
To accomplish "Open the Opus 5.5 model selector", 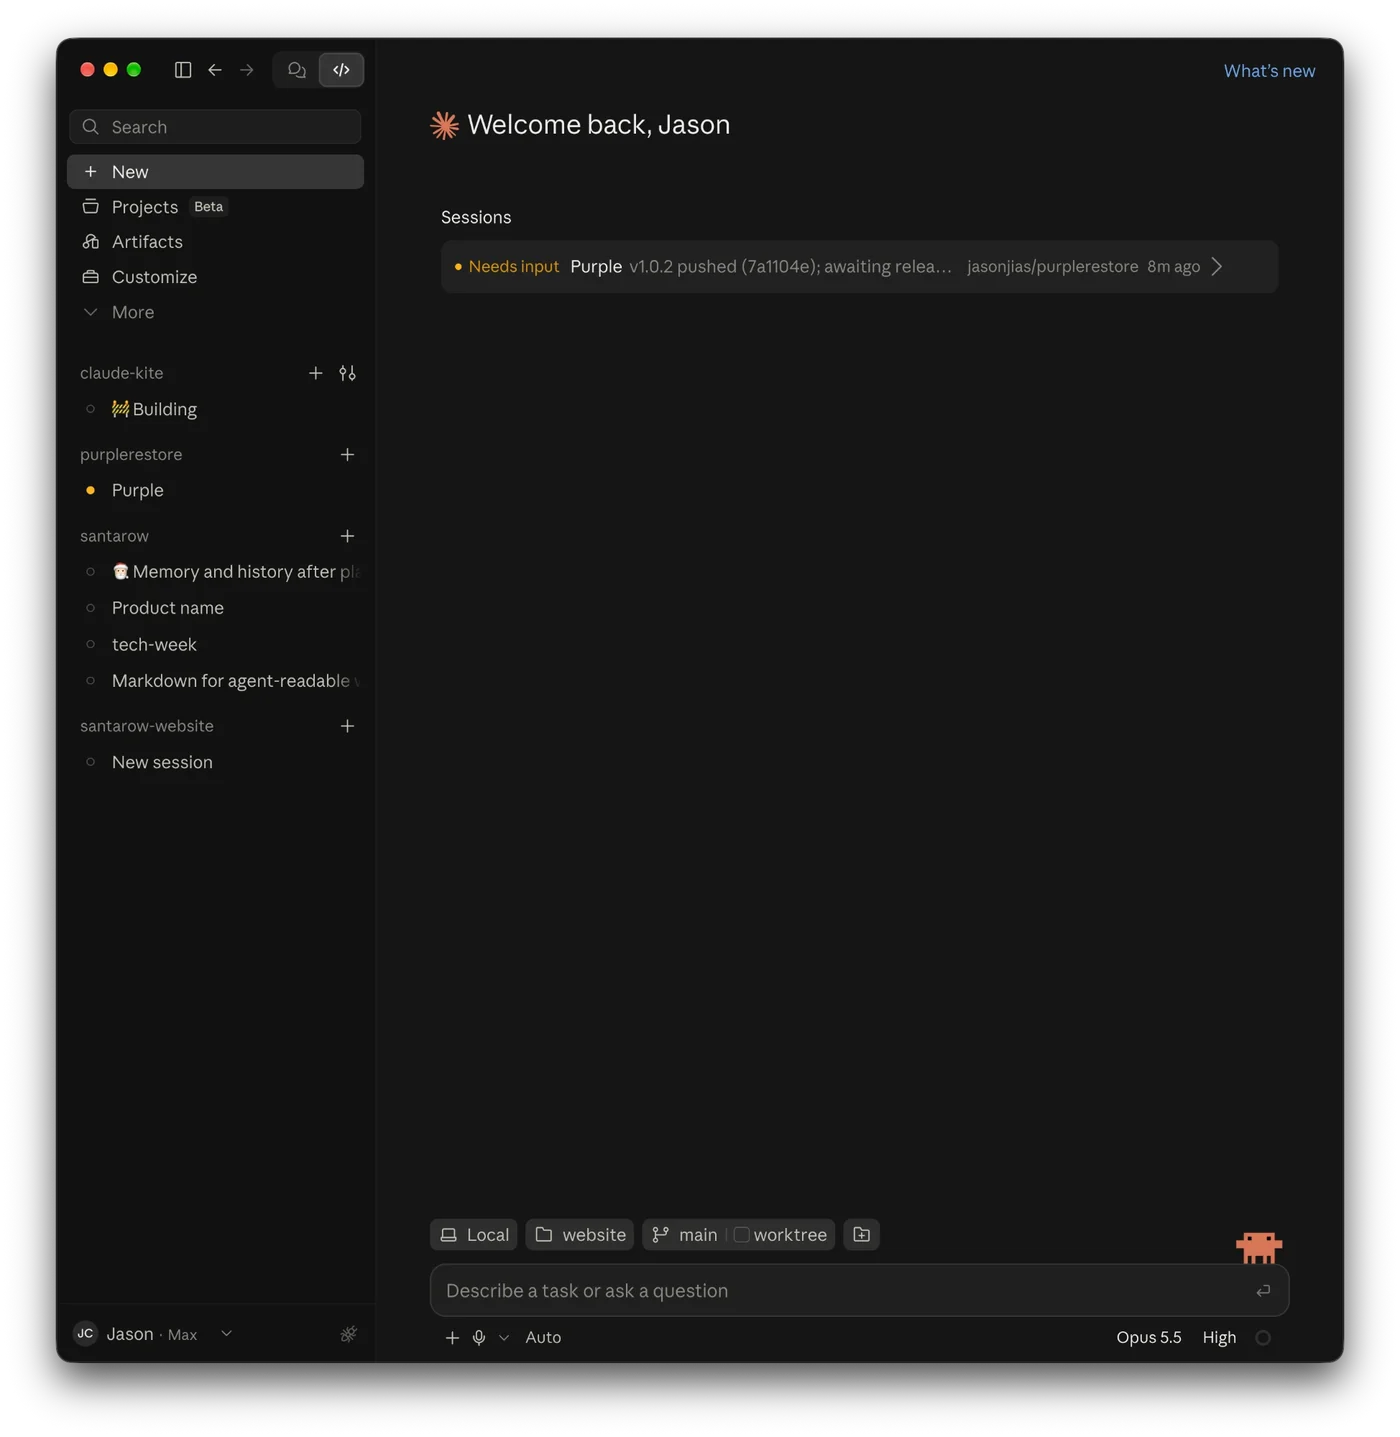I will [1149, 1338].
